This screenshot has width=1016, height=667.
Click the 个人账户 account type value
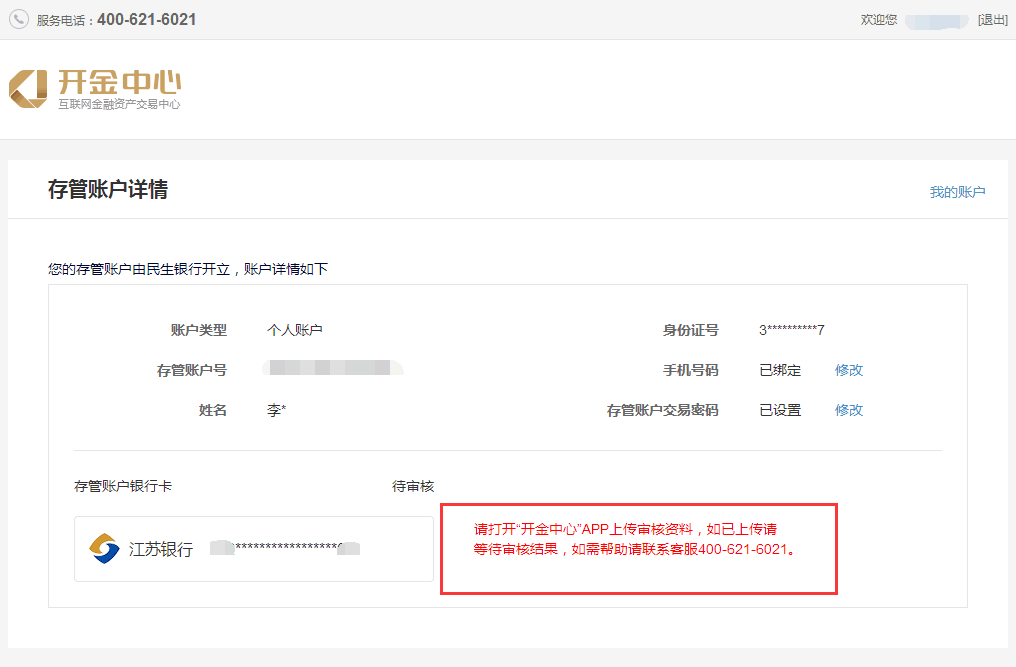click(295, 330)
